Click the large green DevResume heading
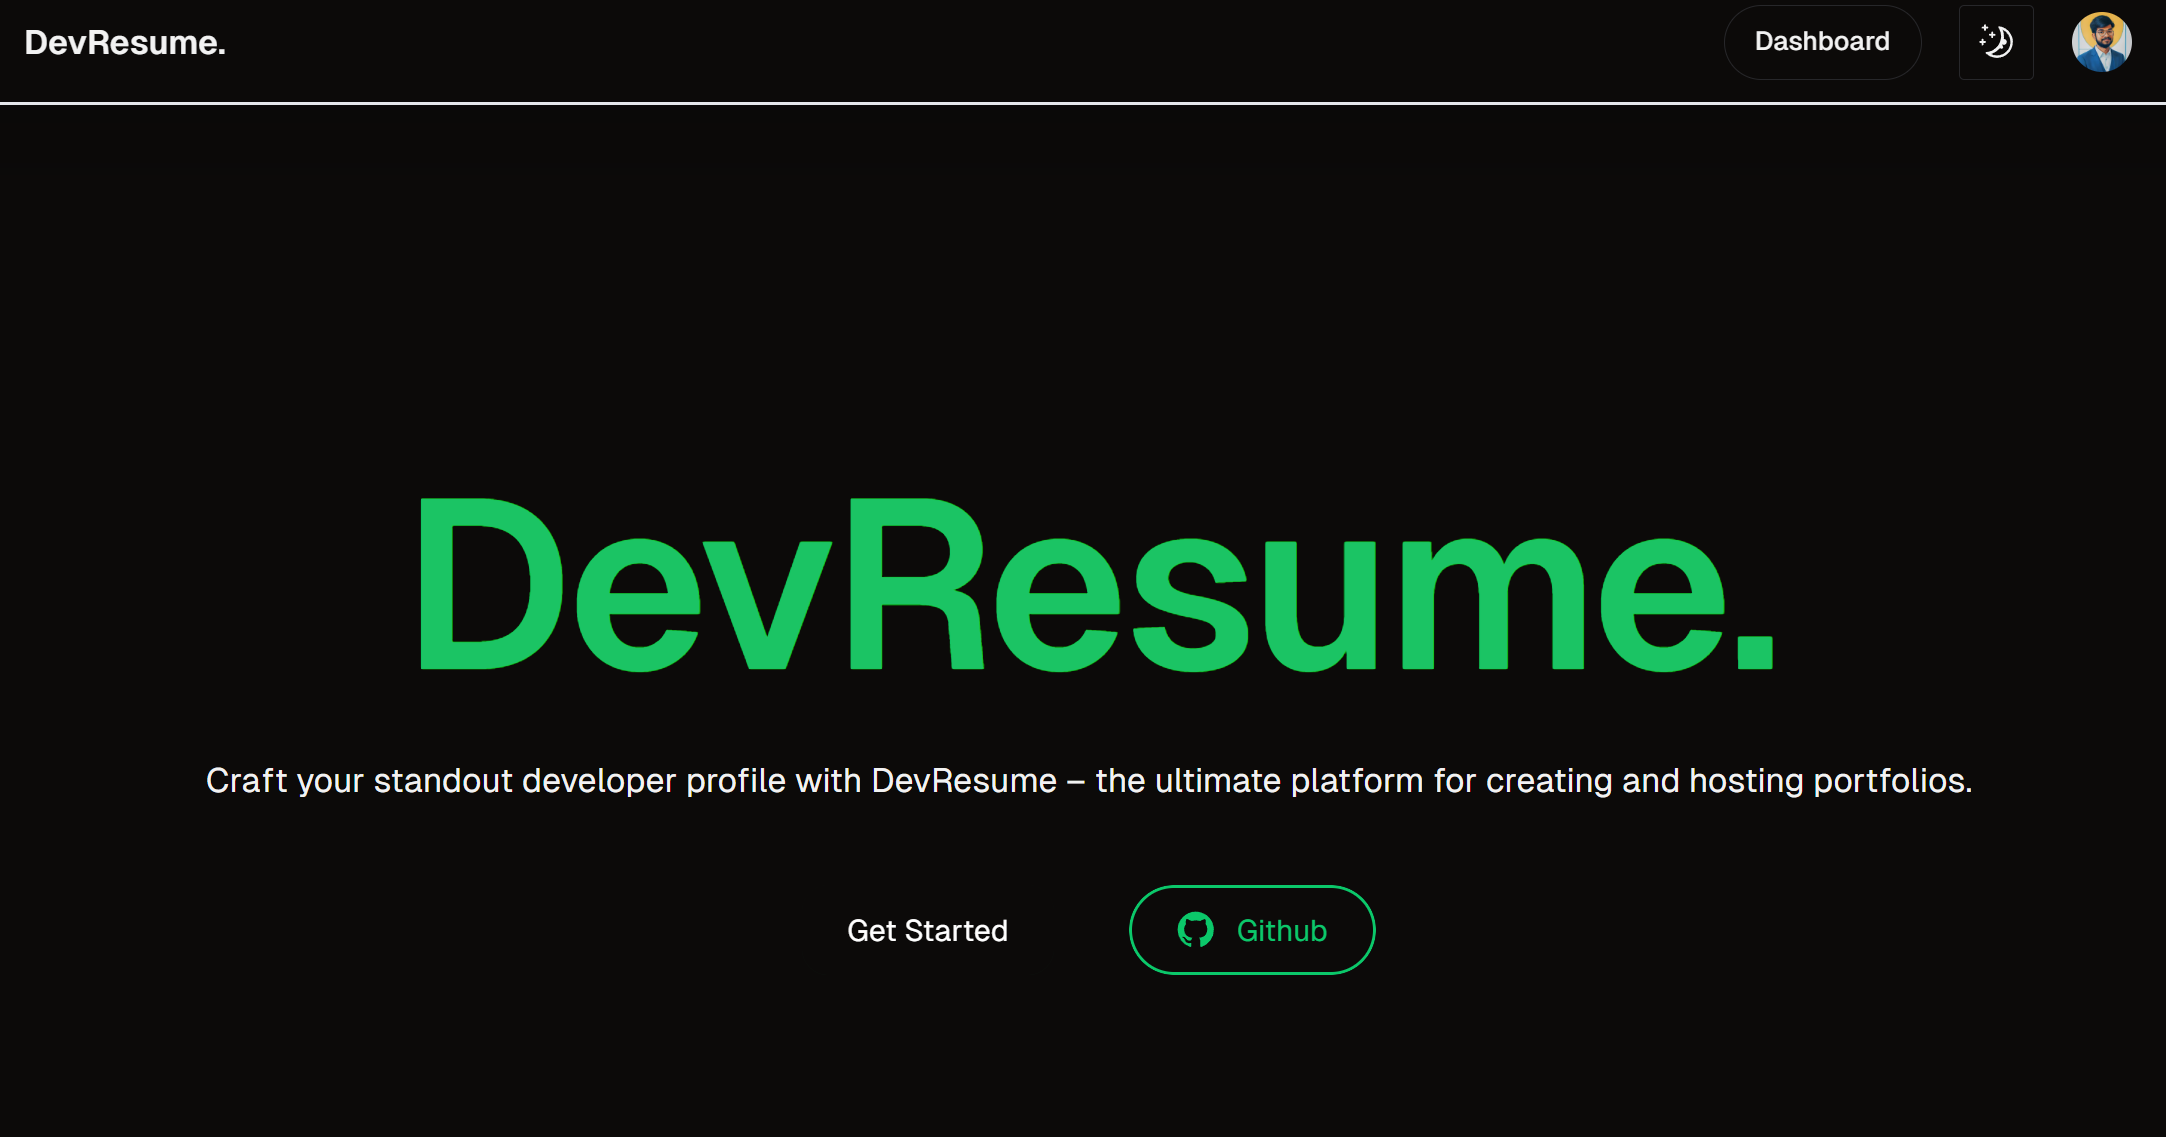The image size is (2166, 1137). [1095, 585]
